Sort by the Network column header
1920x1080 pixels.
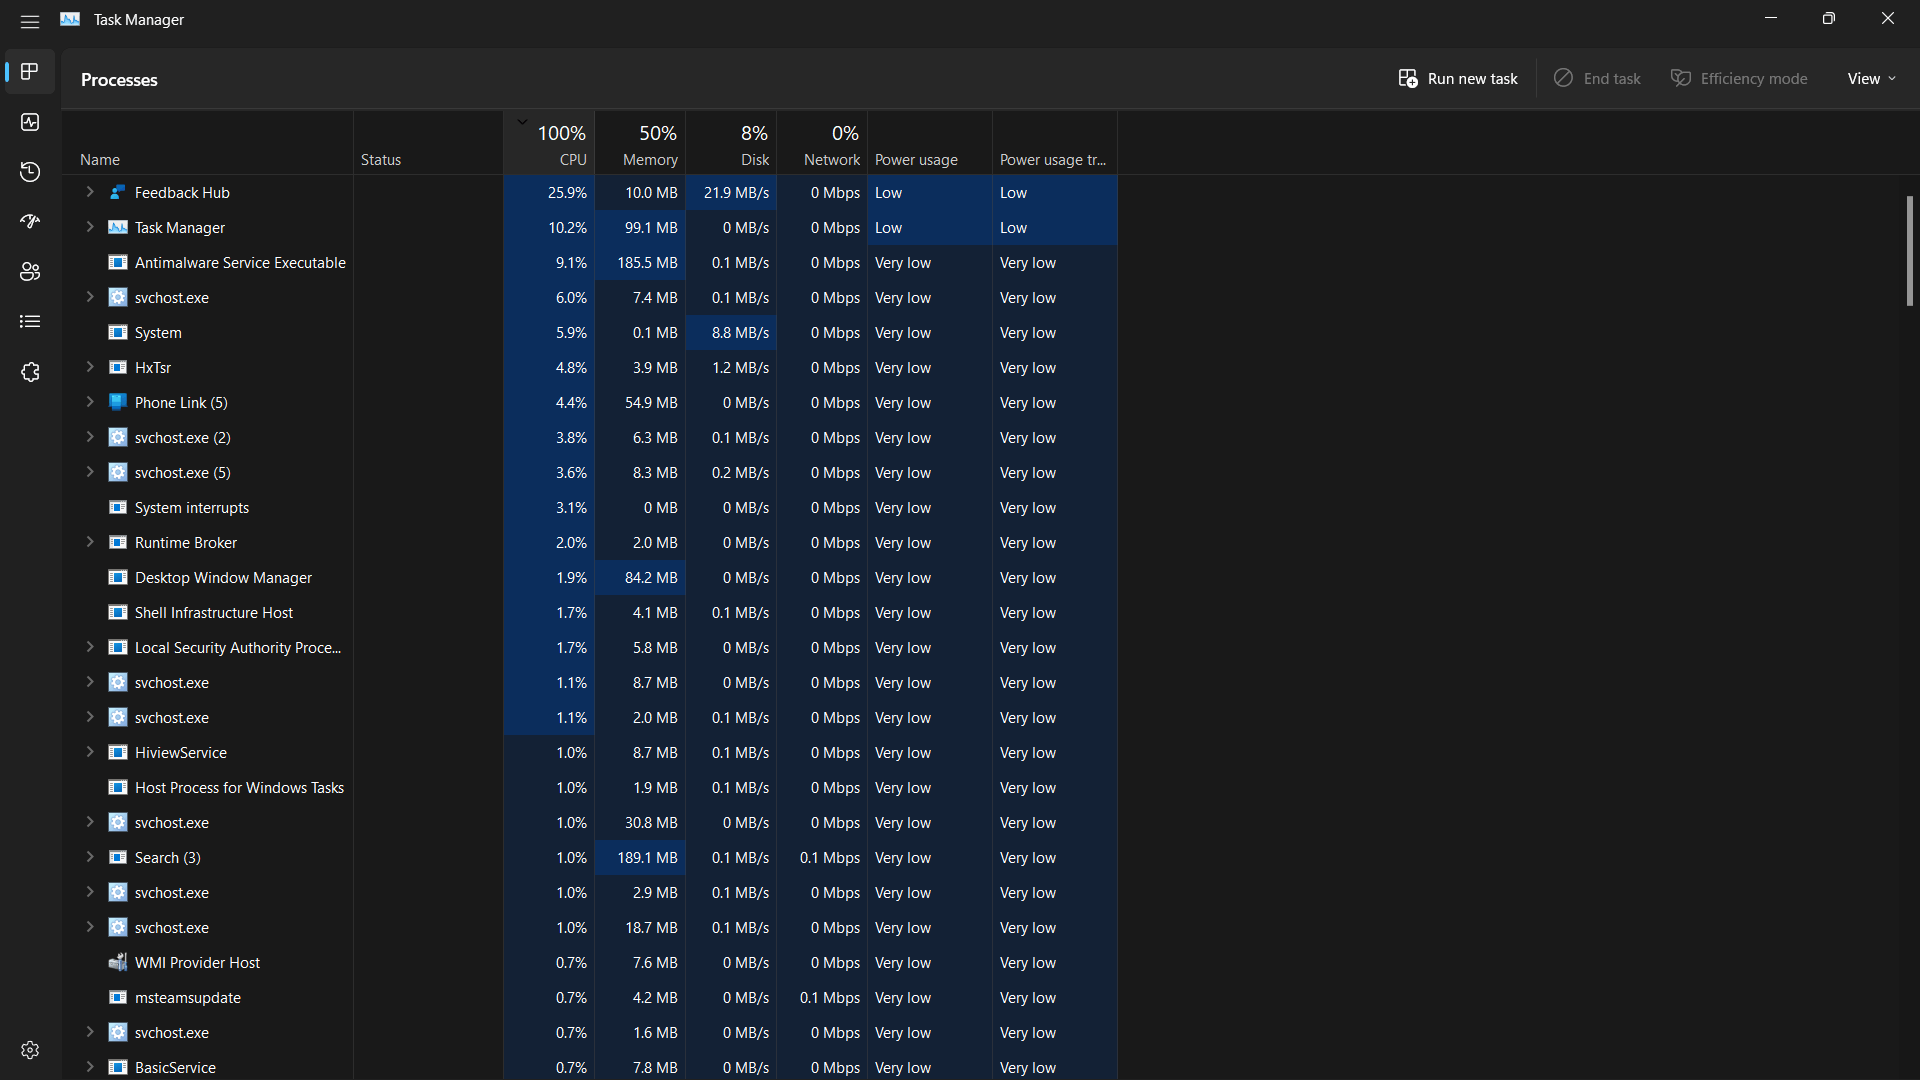822,143
